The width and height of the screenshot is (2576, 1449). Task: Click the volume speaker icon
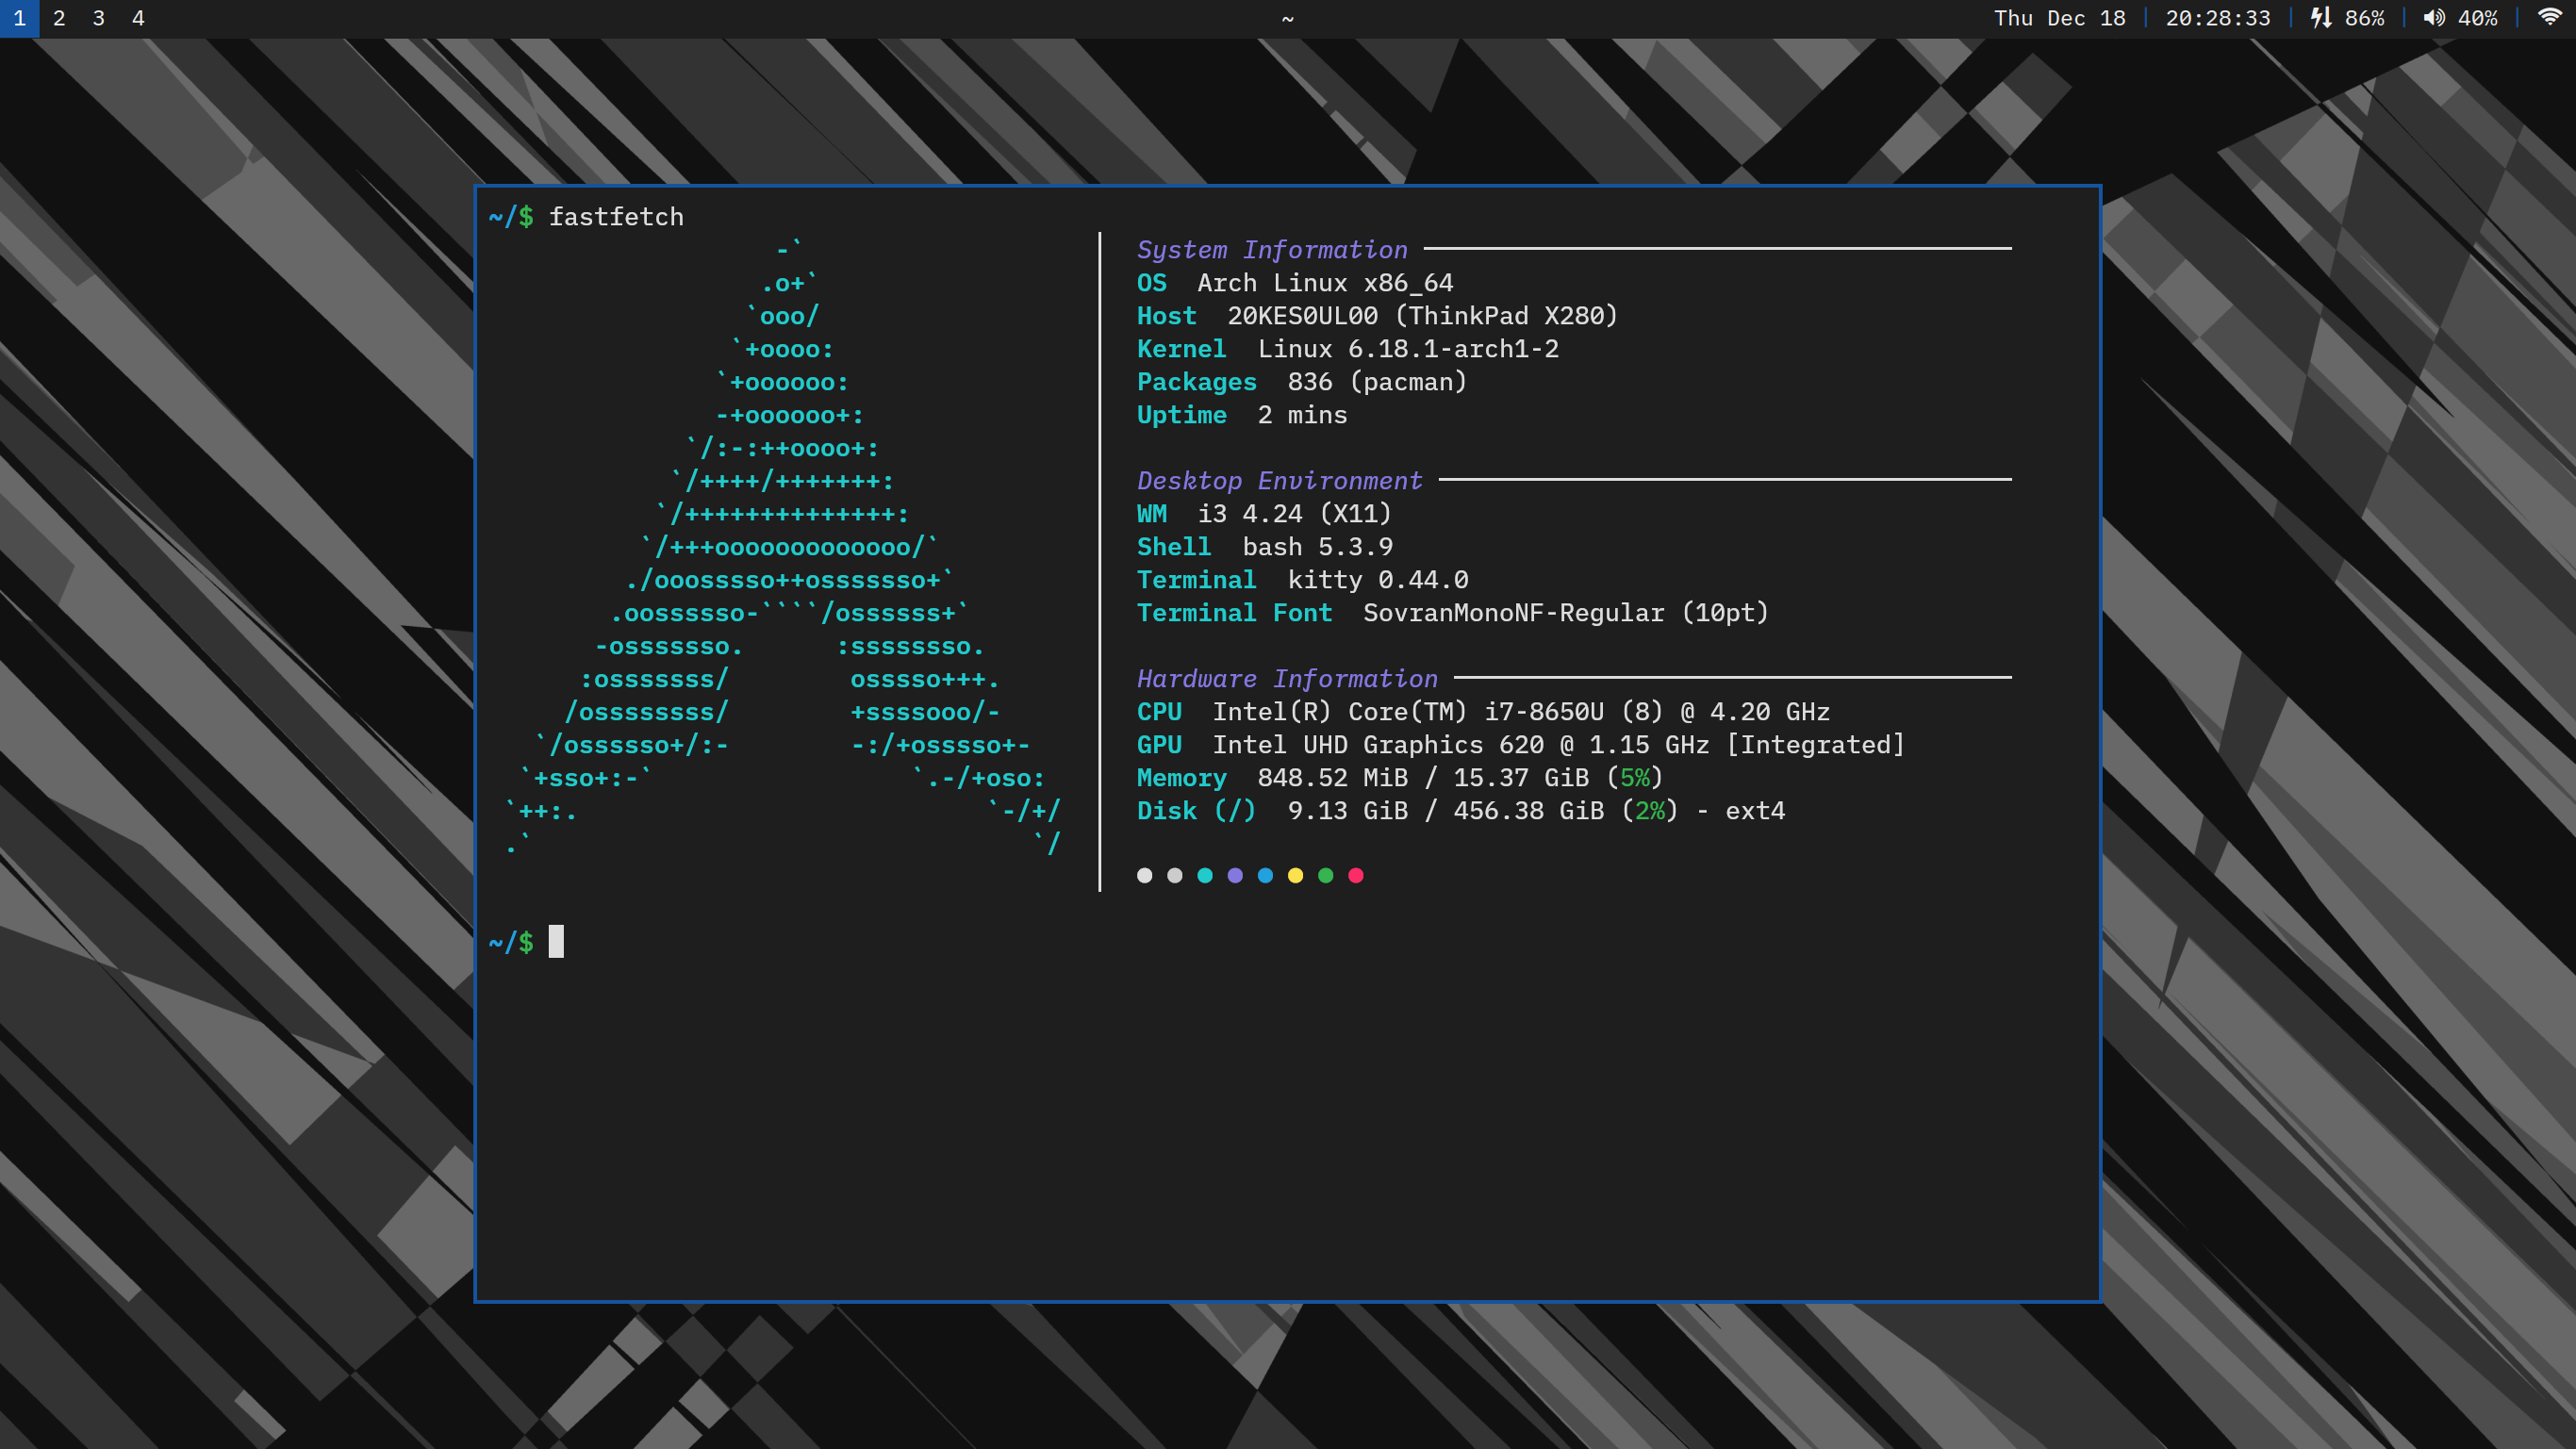pos(2434,18)
